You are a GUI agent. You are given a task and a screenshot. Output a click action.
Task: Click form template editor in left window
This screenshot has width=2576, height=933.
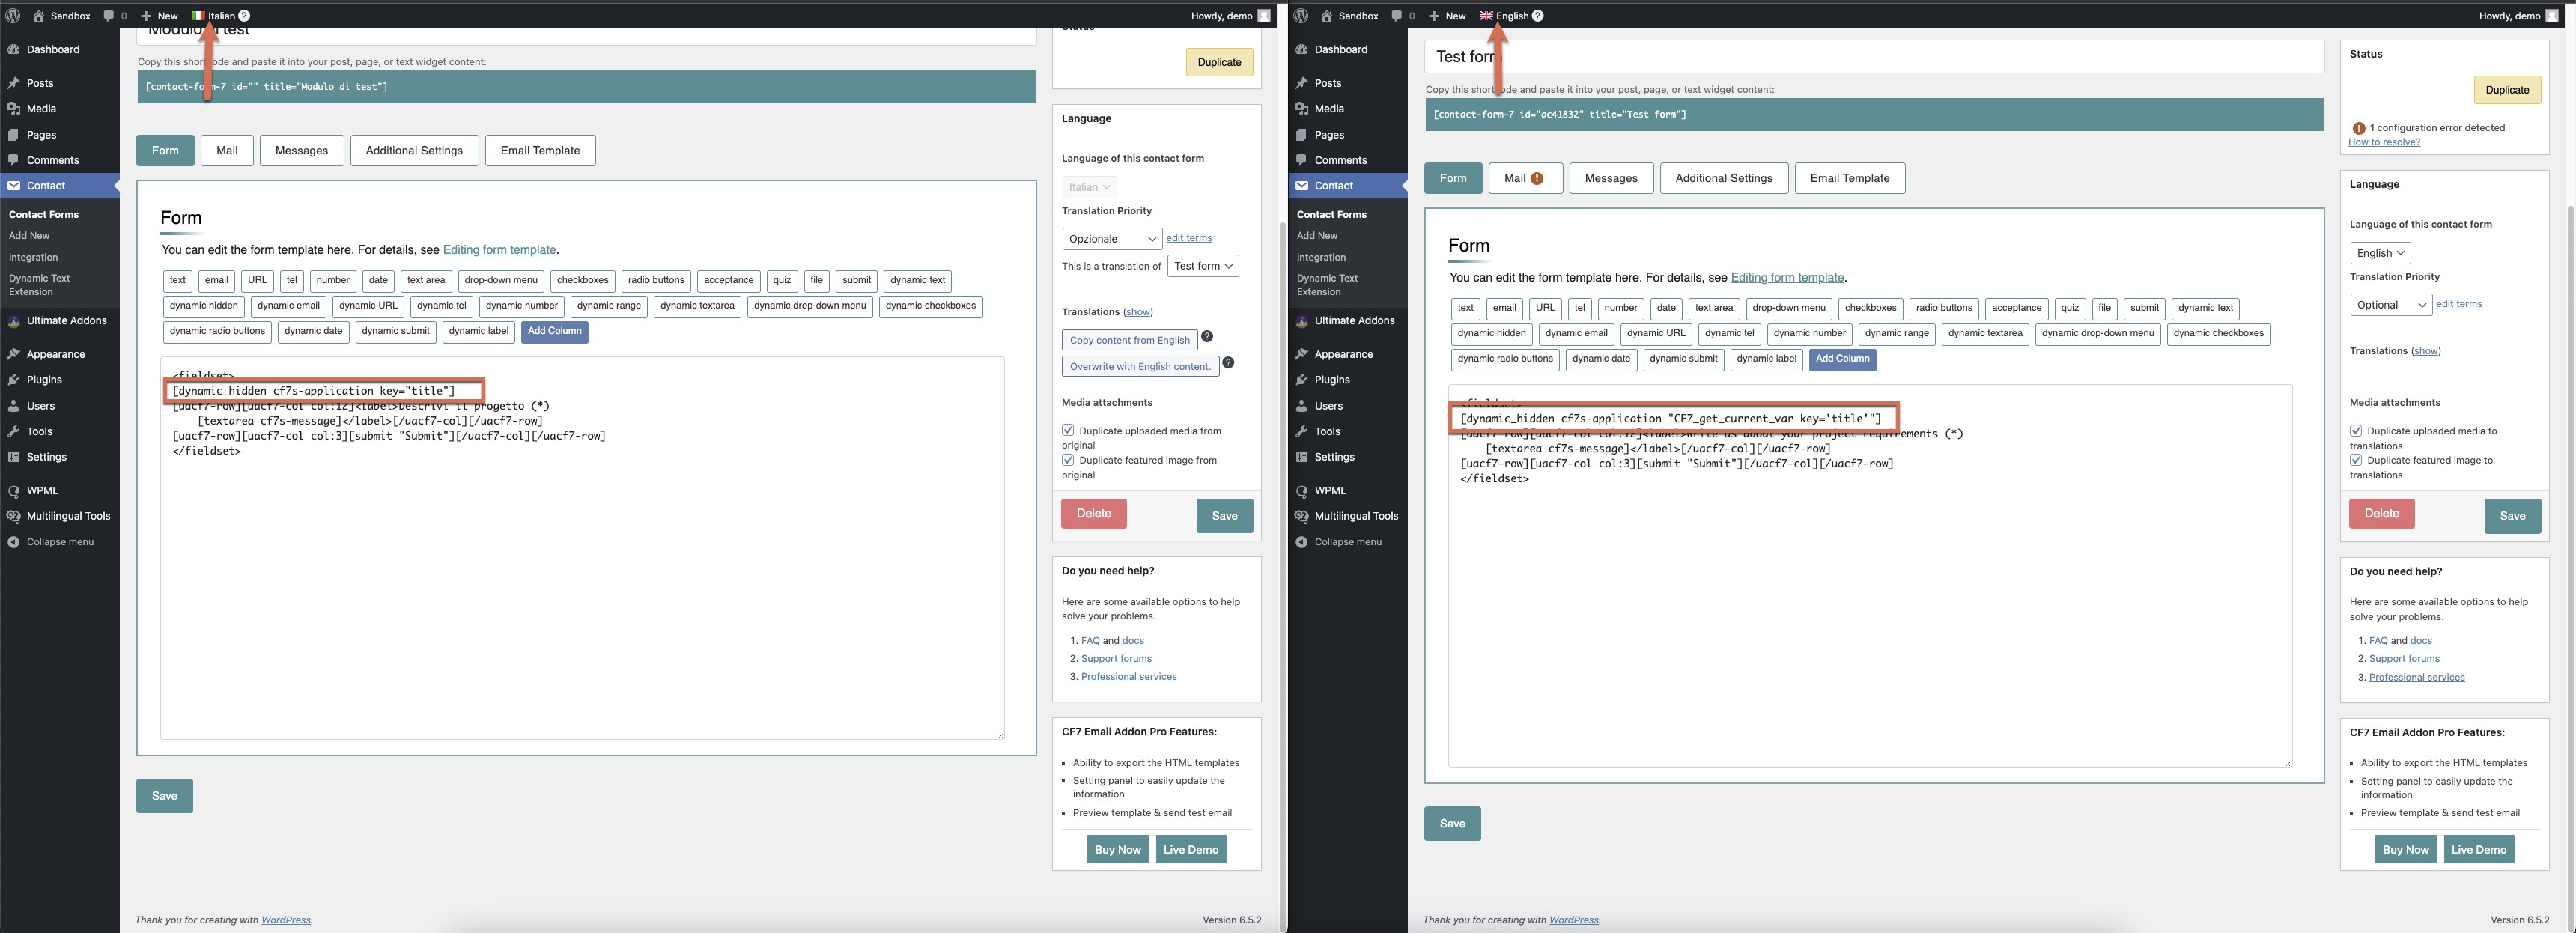pyautogui.click(x=582, y=548)
